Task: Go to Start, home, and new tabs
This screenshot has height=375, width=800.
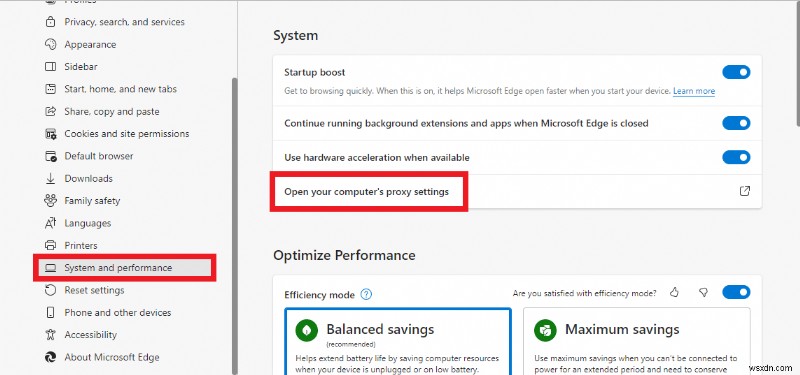Action: (120, 89)
